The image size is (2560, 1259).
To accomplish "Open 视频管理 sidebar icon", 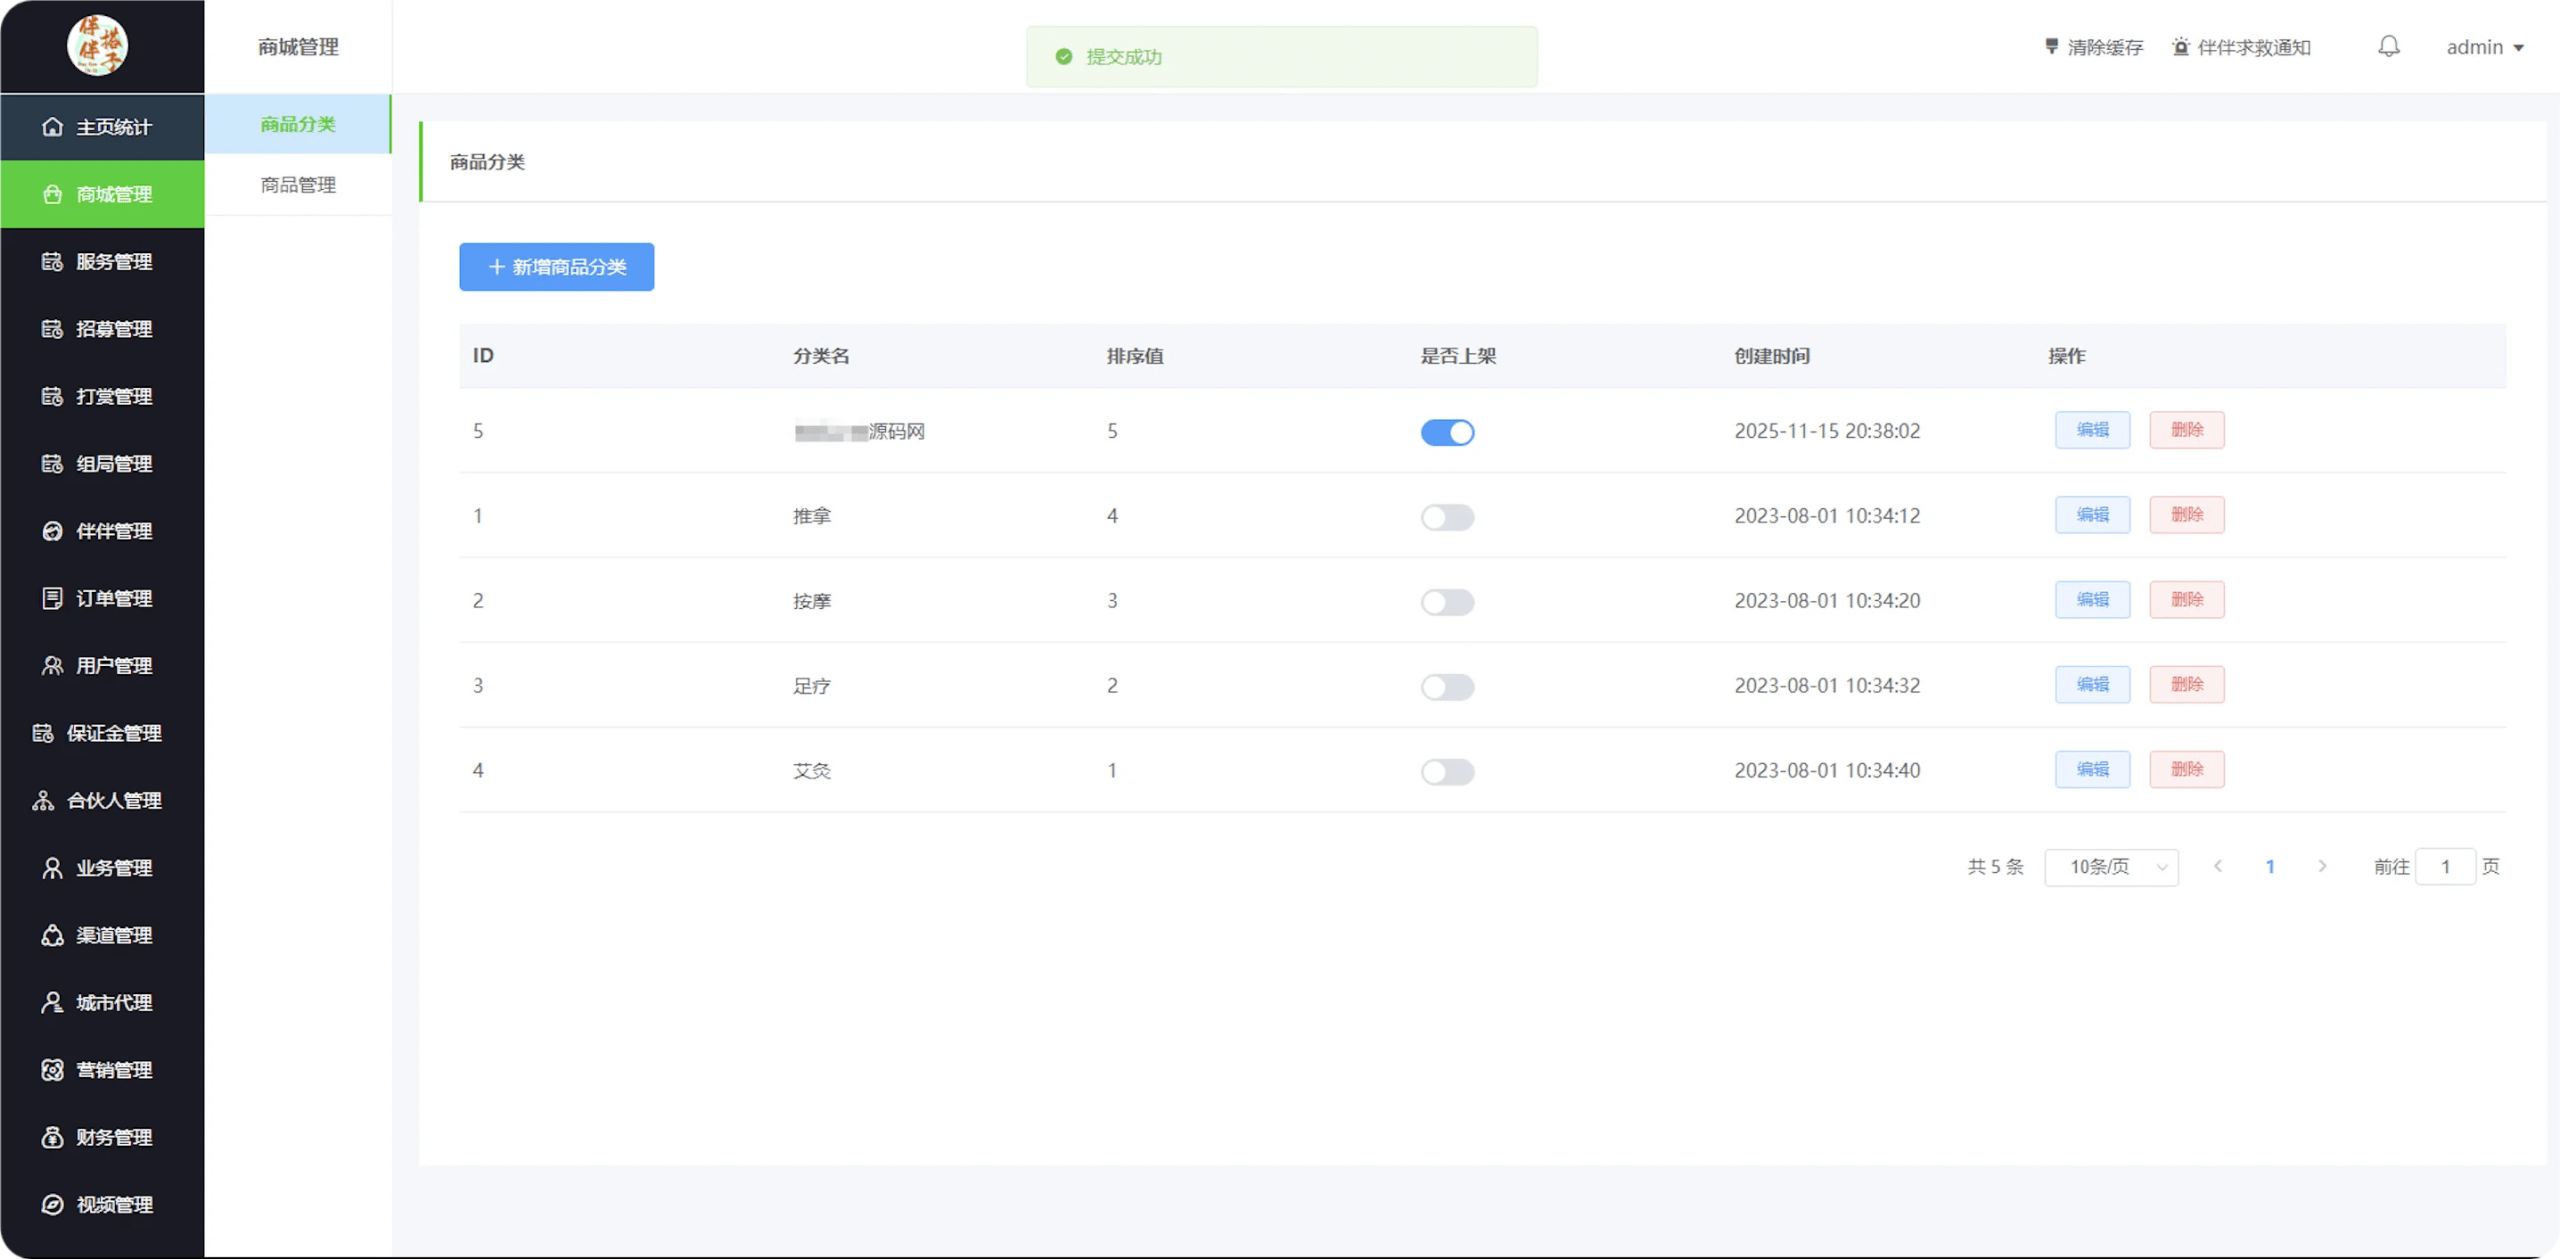I will click(52, 1204).
